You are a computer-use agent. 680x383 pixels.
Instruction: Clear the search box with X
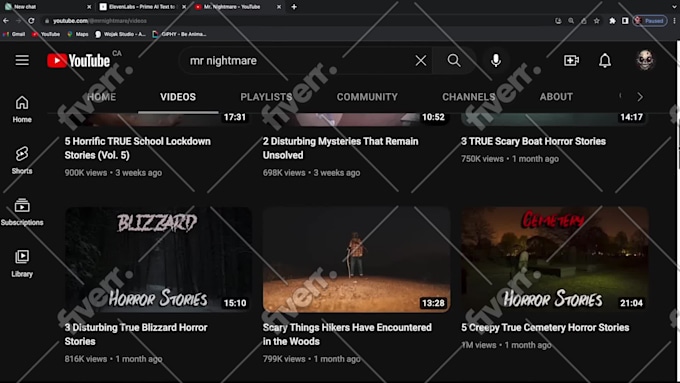pos(421,61)
